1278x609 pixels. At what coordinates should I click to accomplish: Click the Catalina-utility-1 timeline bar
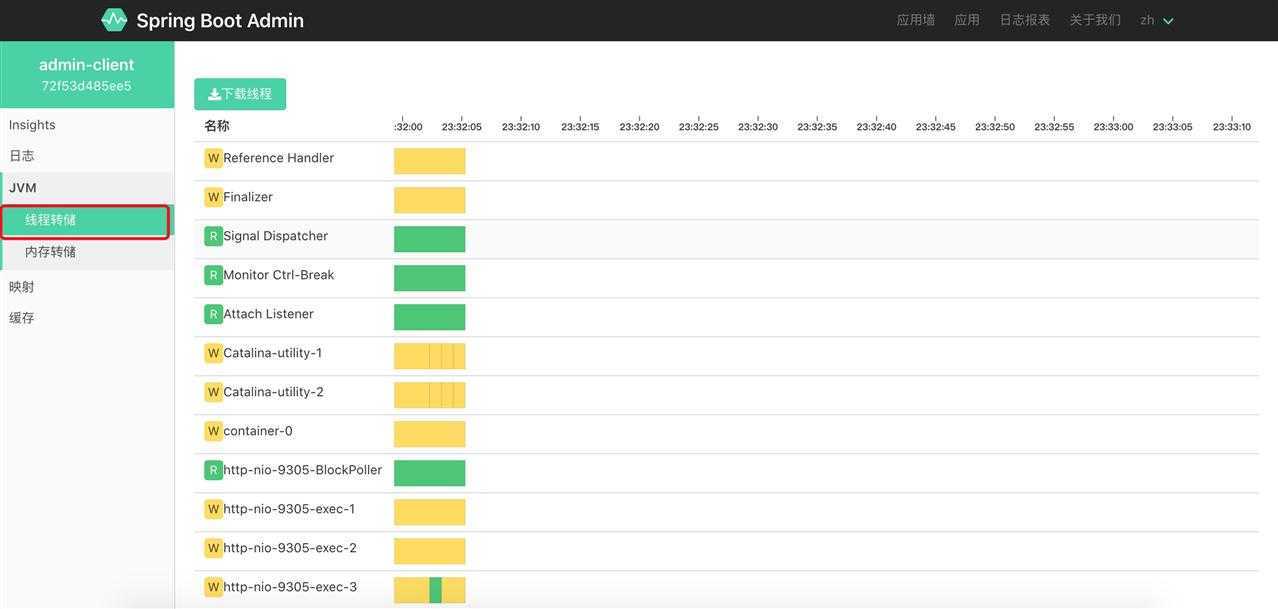click(x=430, y=356)
